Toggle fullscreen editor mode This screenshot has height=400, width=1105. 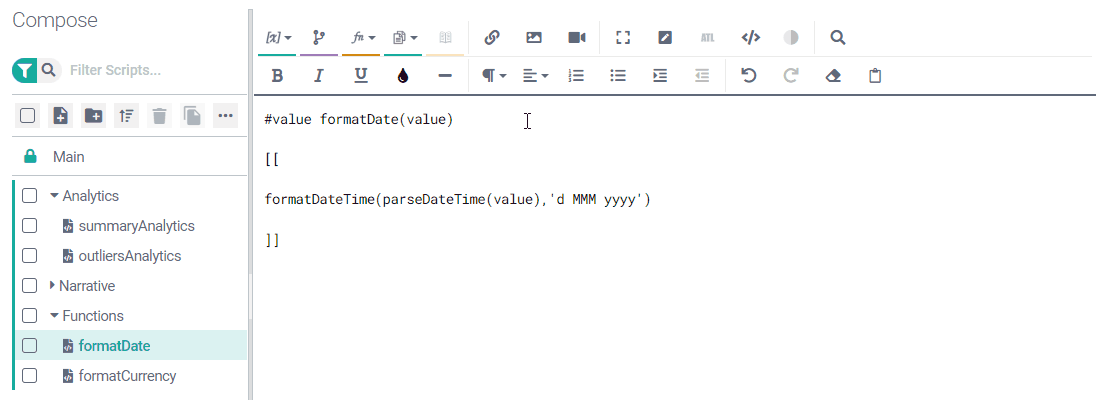pyautogui.click(x=622, y=38)
